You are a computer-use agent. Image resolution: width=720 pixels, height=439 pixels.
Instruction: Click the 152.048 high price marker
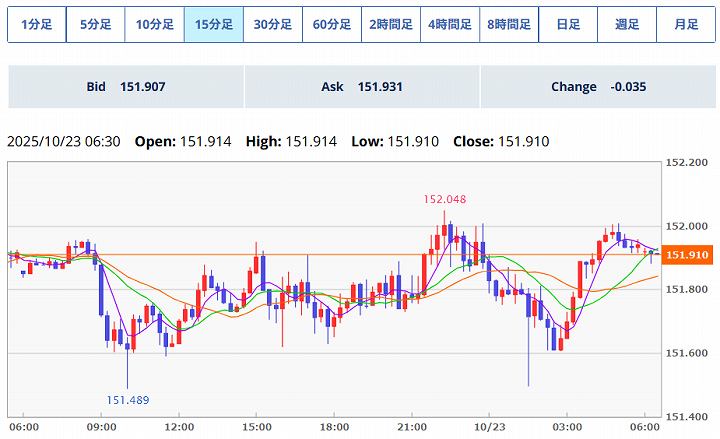point(445,199)
